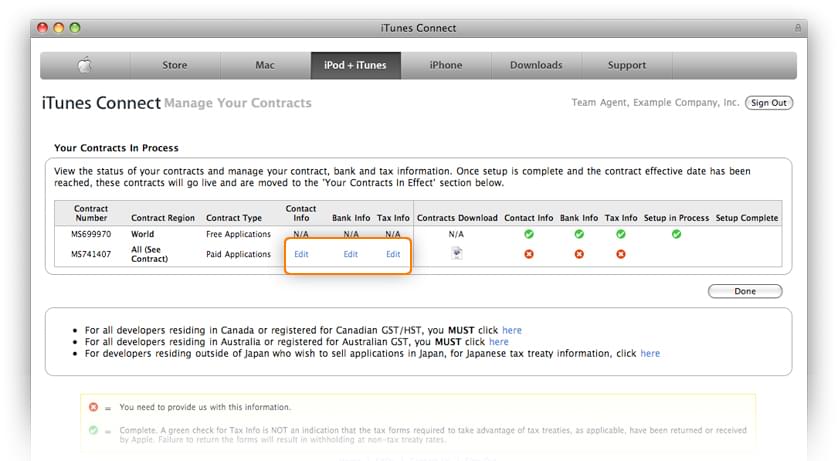
Task: Go to the iPhone tab
Action: [446, 65]
